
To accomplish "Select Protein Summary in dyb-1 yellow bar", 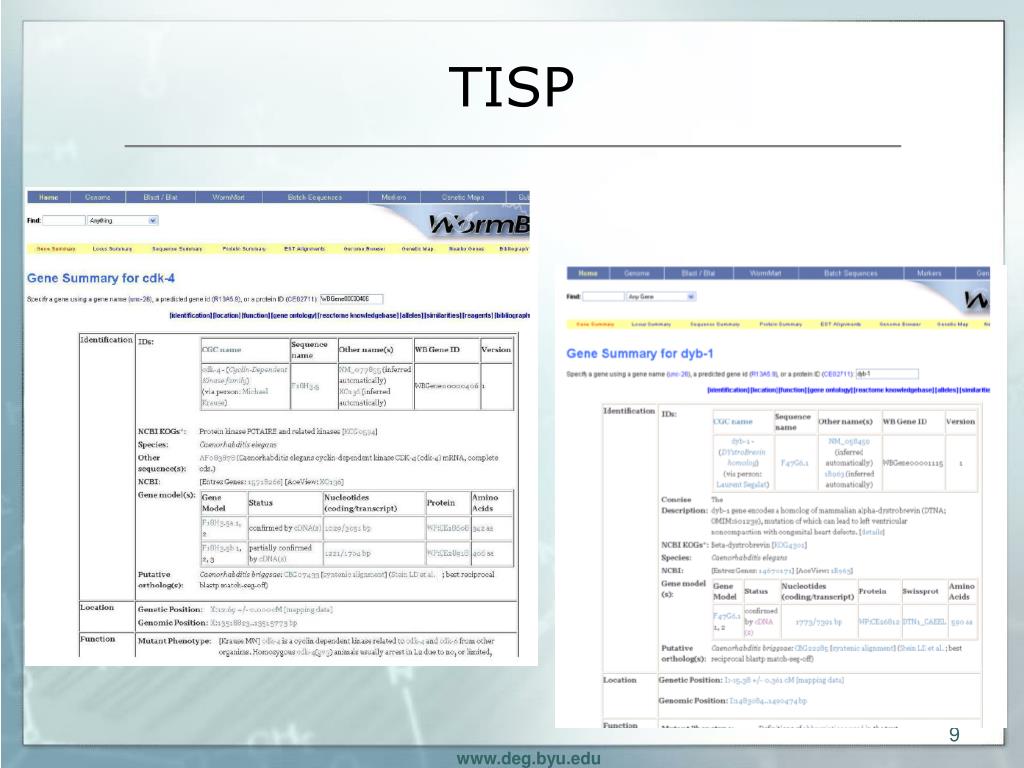I will tap(780, 325).
